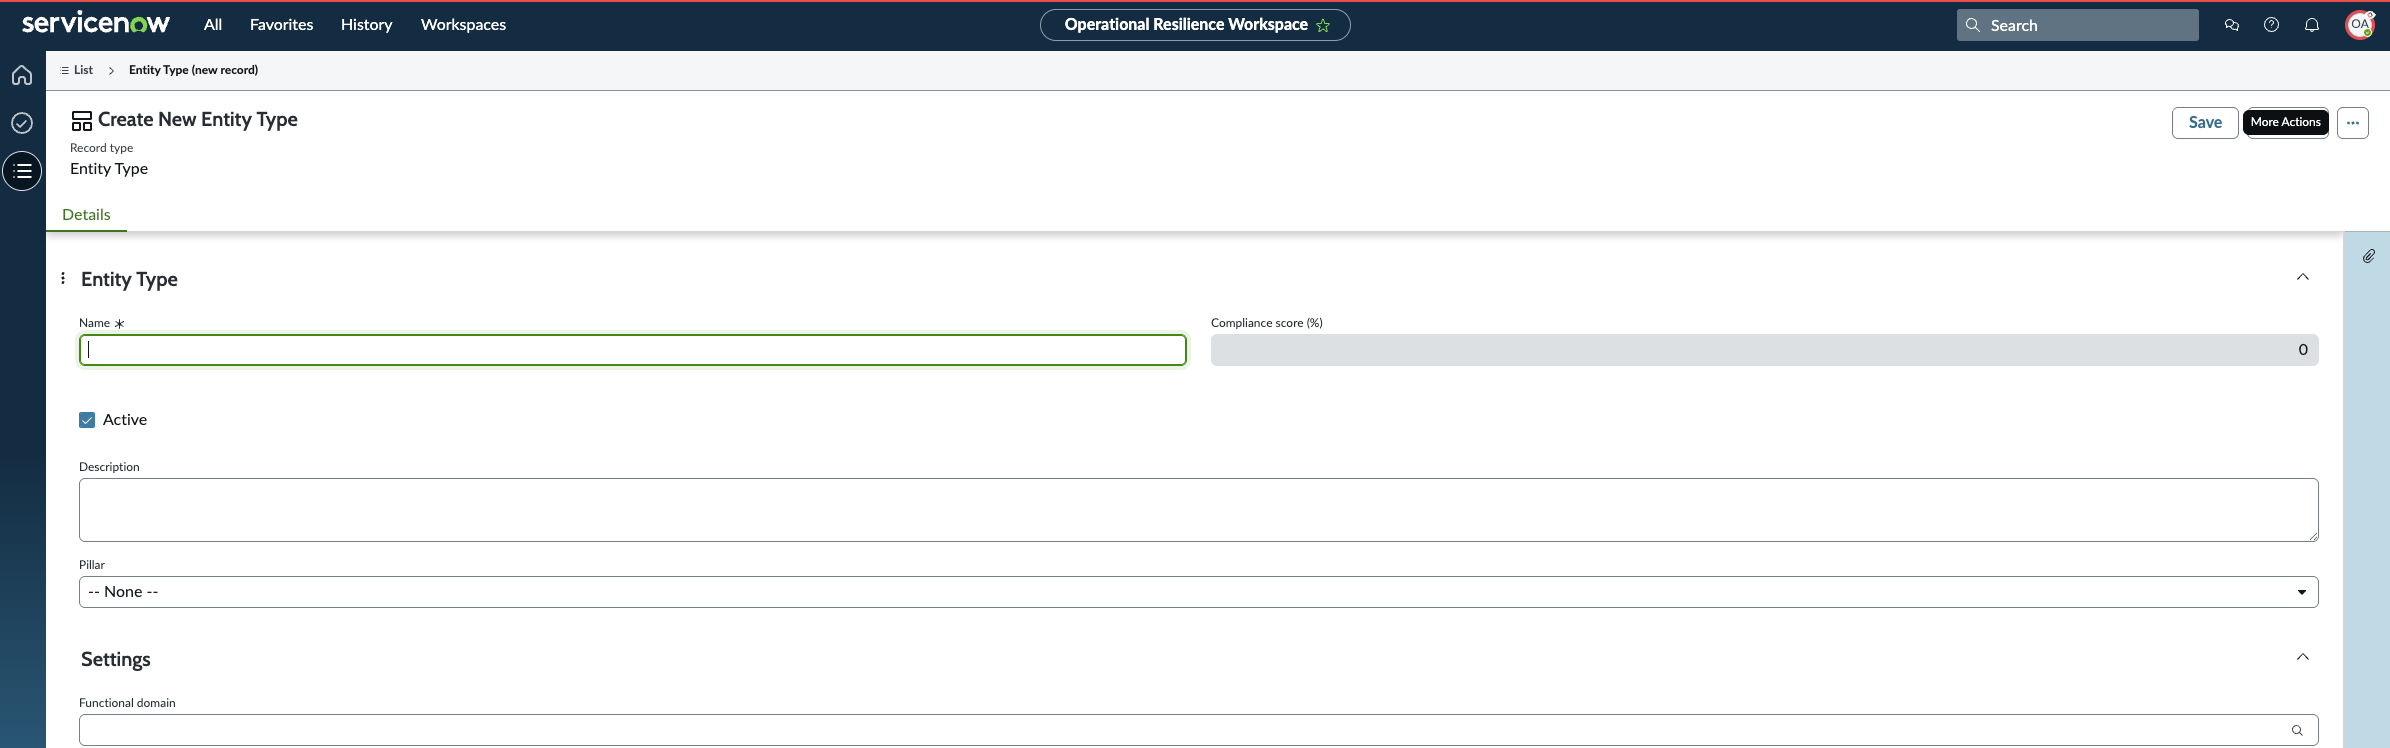
Task: Go back to List breadcrumb
Action: click(x=77, y=70)
